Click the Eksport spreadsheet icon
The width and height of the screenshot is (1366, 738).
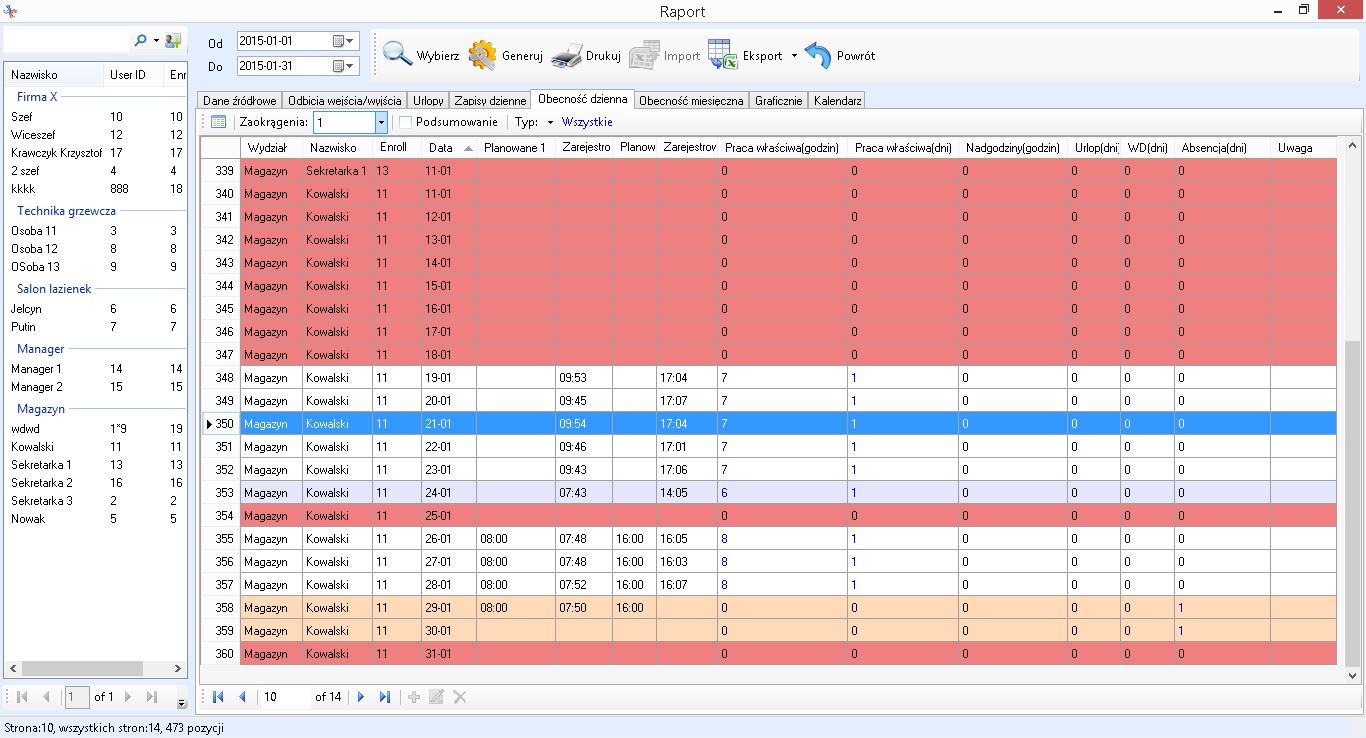(x=722, y=55)
